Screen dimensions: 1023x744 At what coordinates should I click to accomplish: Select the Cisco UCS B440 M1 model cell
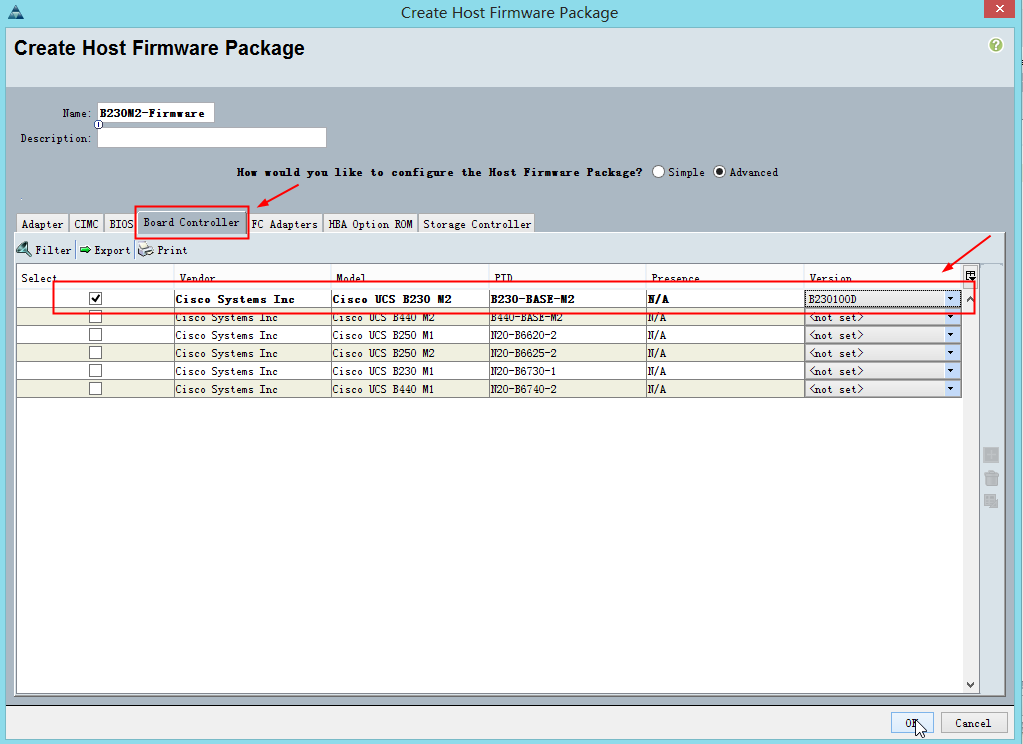(410, 388)
